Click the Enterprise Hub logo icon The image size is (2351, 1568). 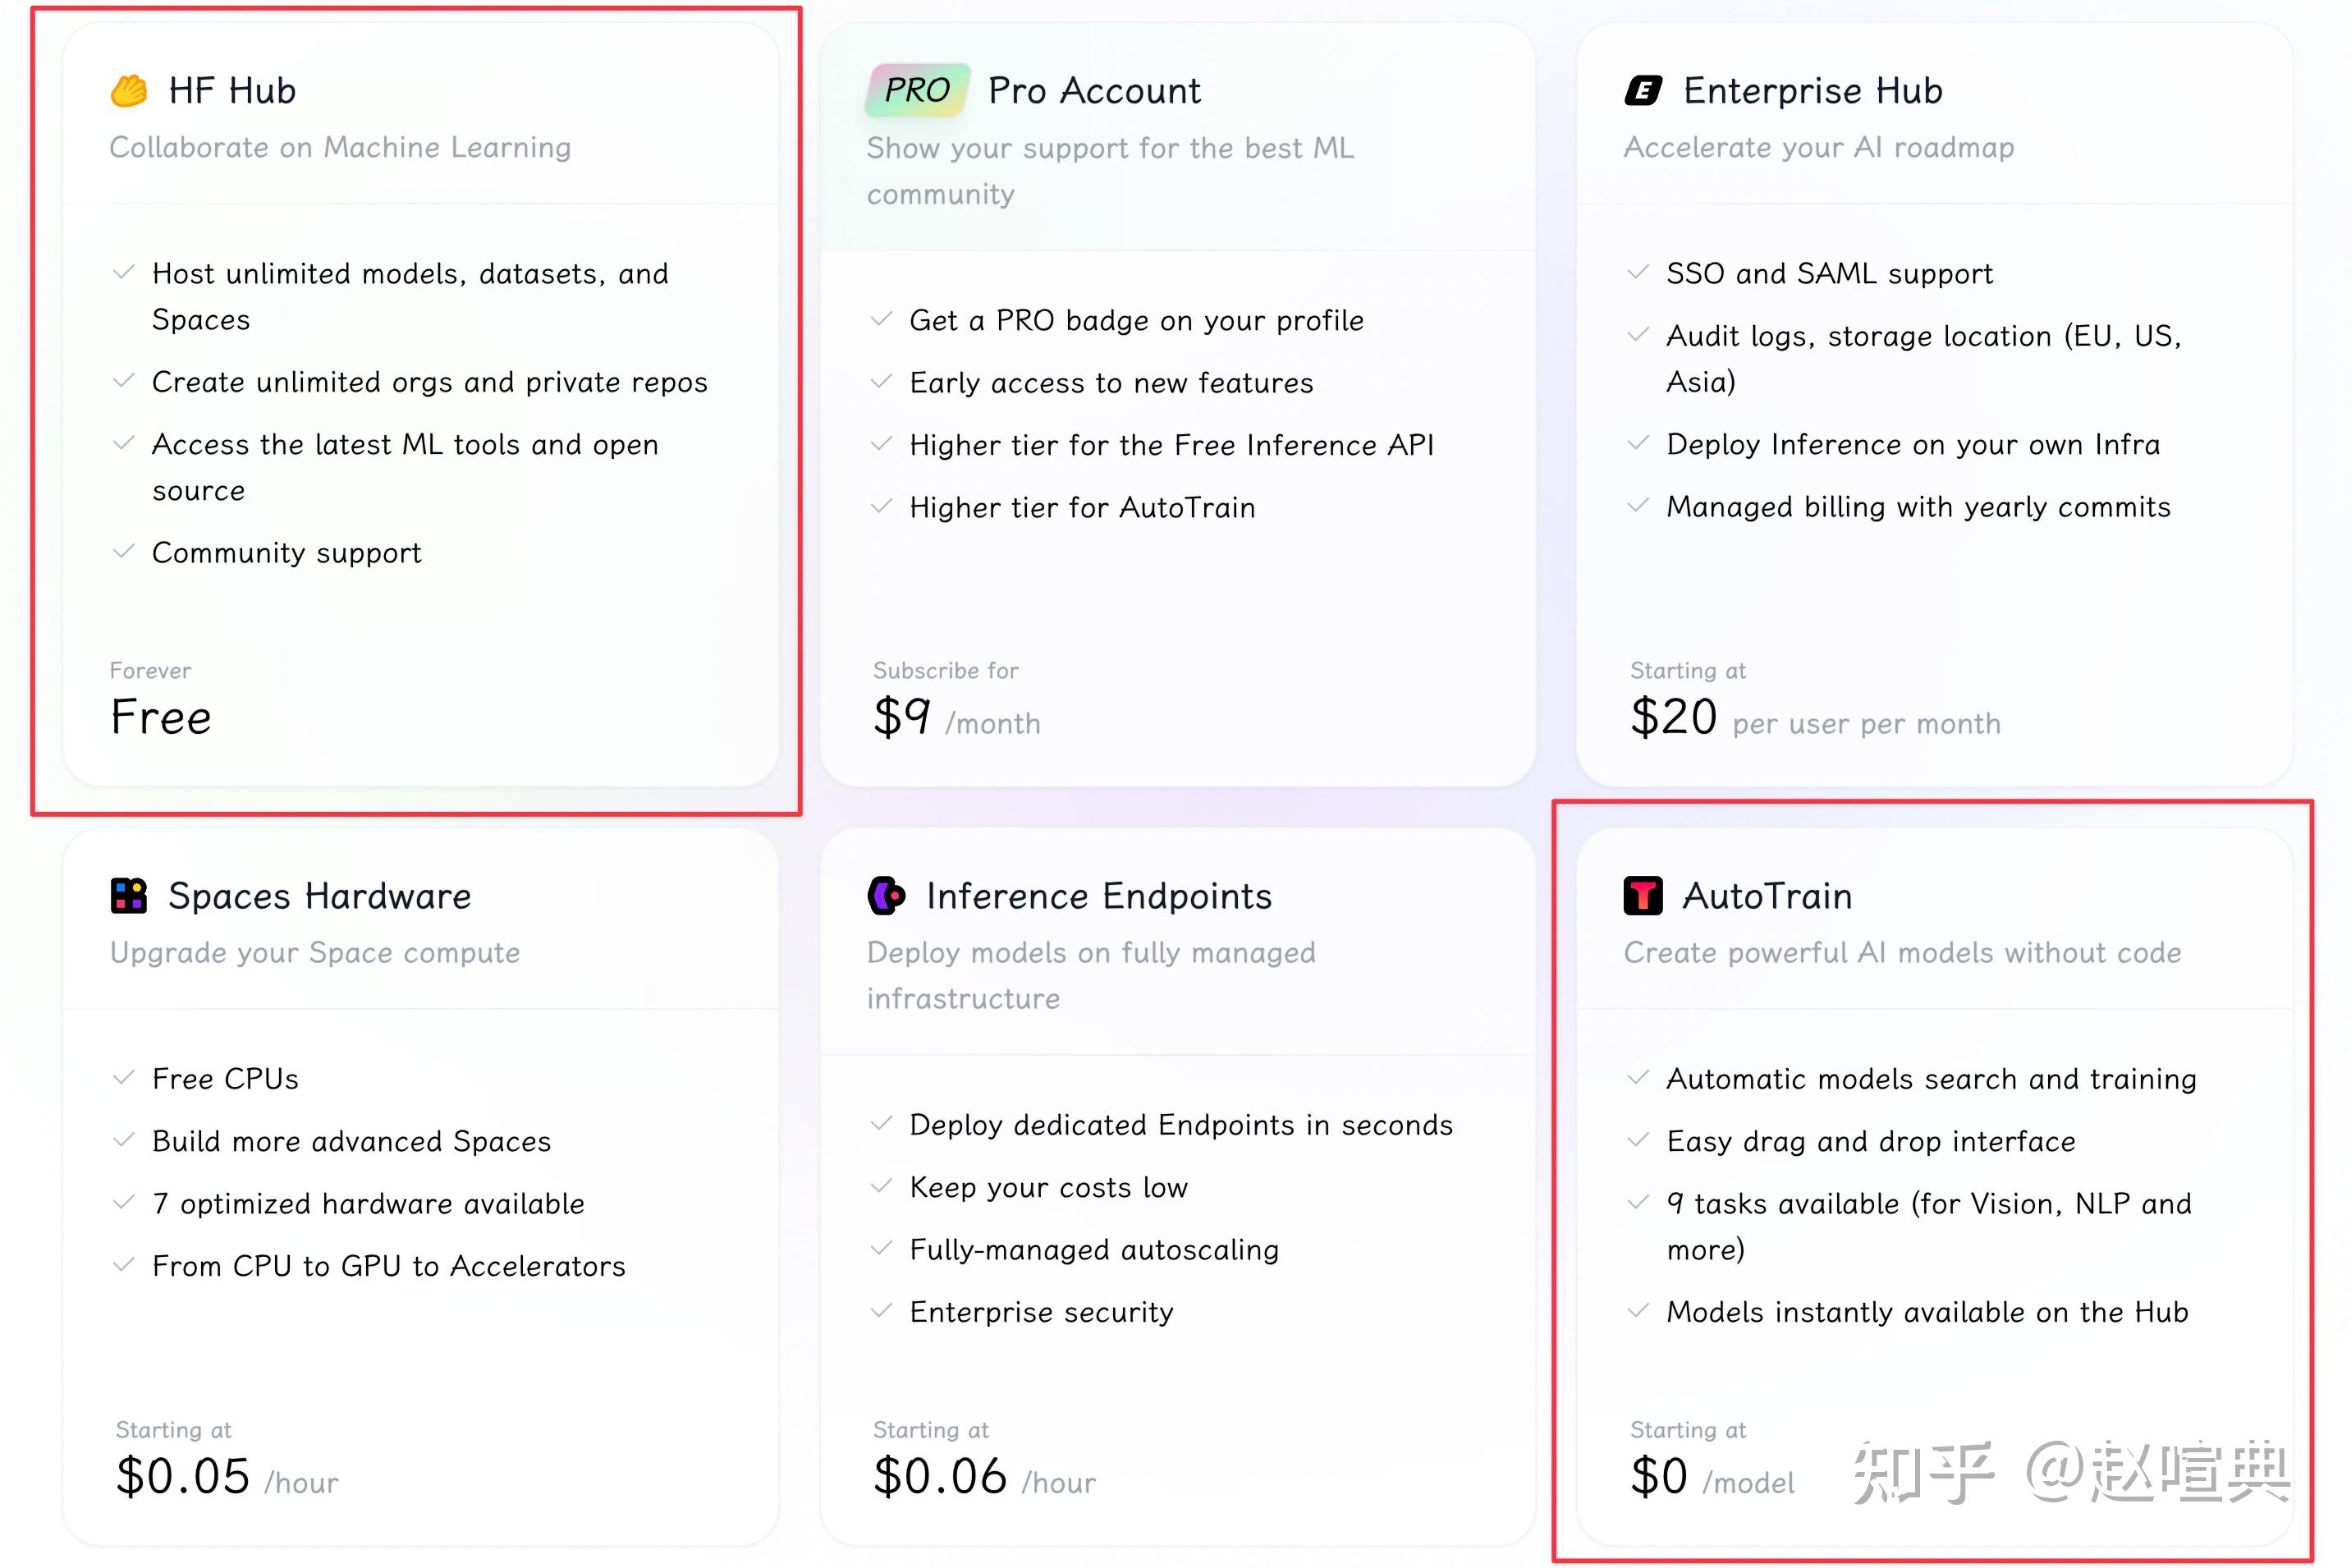1643,91
